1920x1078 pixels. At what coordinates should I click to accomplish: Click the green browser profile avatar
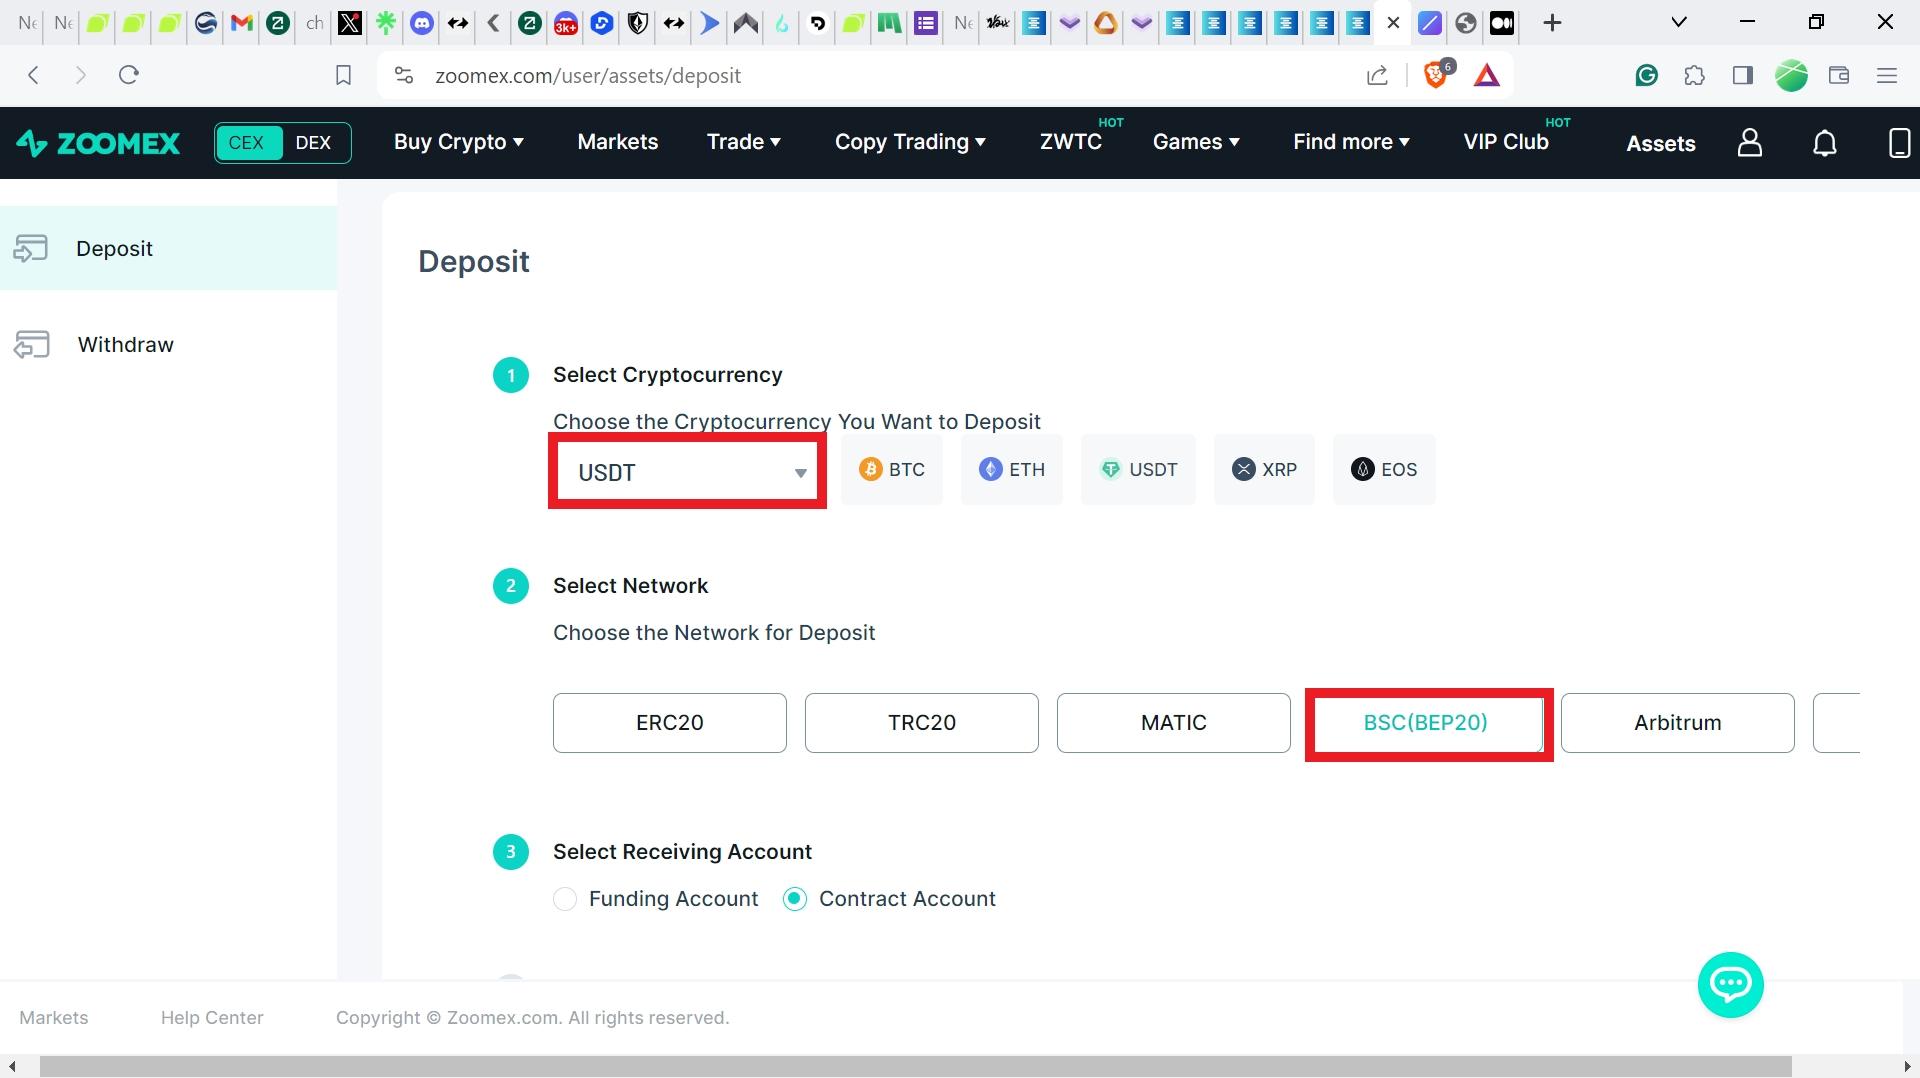pos(1791,75)
